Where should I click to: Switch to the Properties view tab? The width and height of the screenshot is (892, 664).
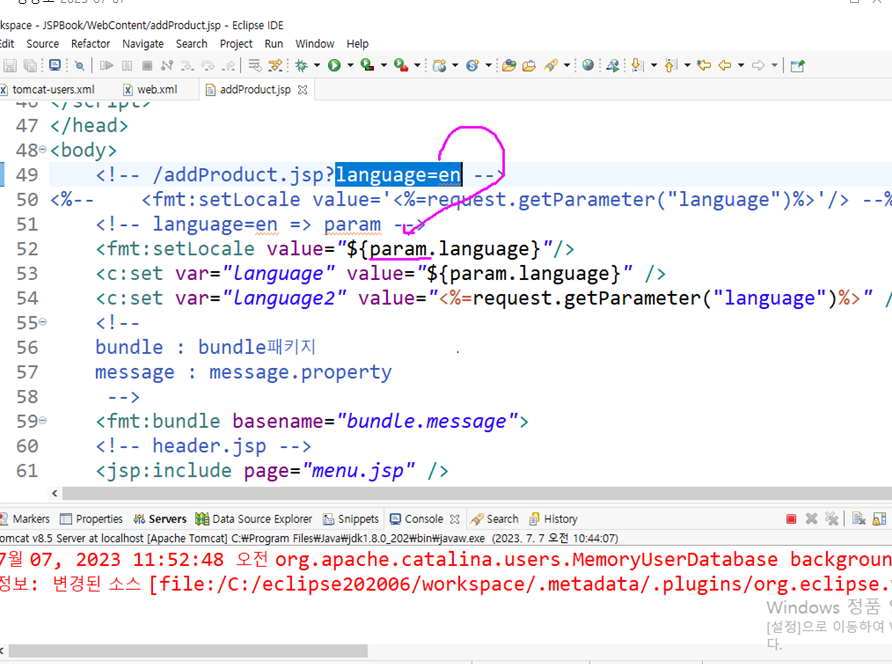tap(92, 519)
